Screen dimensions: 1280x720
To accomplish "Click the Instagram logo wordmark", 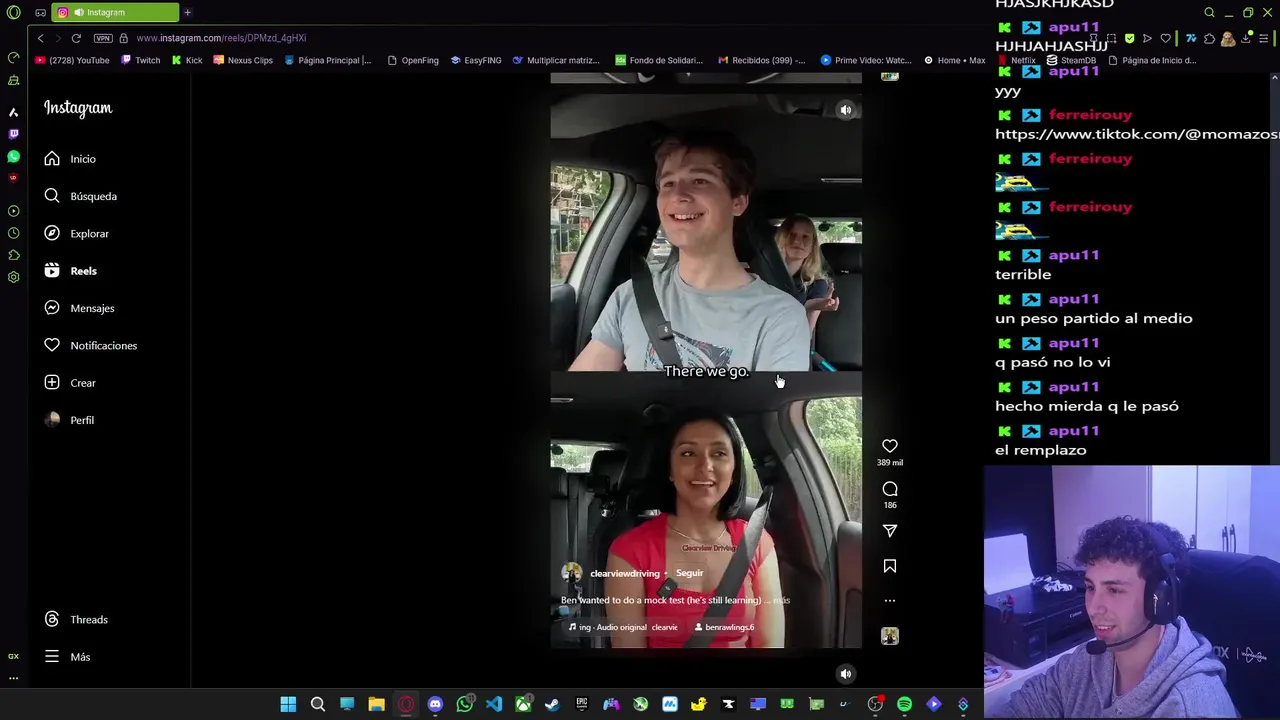I will click(78, 108).
